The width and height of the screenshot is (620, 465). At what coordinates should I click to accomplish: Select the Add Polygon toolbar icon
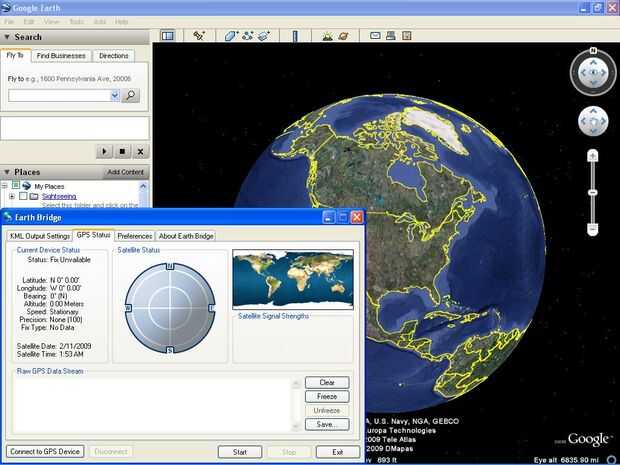231,36
